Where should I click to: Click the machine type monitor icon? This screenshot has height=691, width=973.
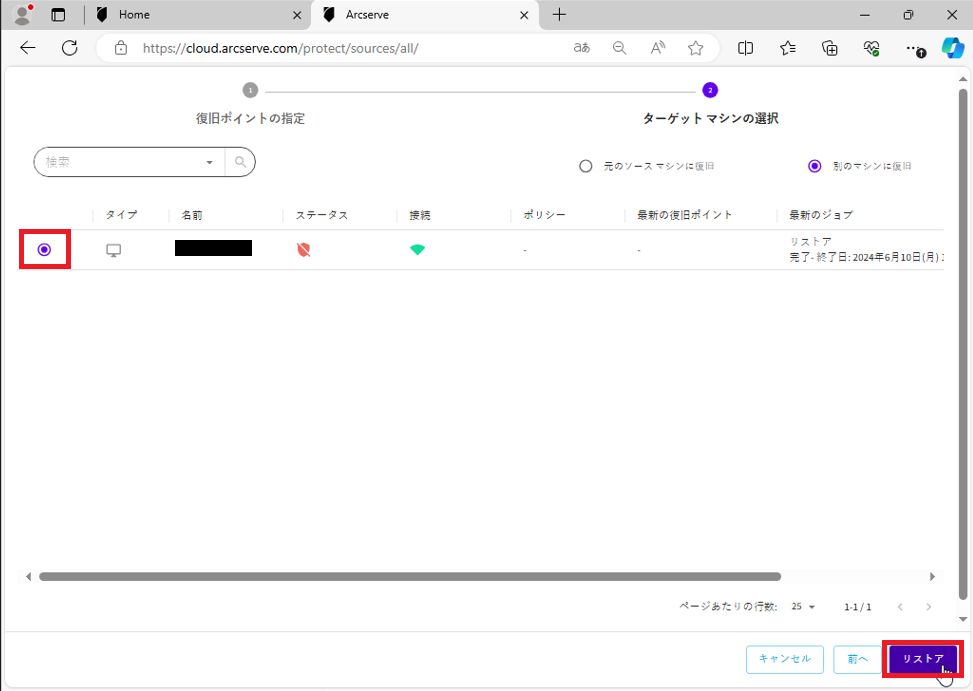click(x=114, y=250)
